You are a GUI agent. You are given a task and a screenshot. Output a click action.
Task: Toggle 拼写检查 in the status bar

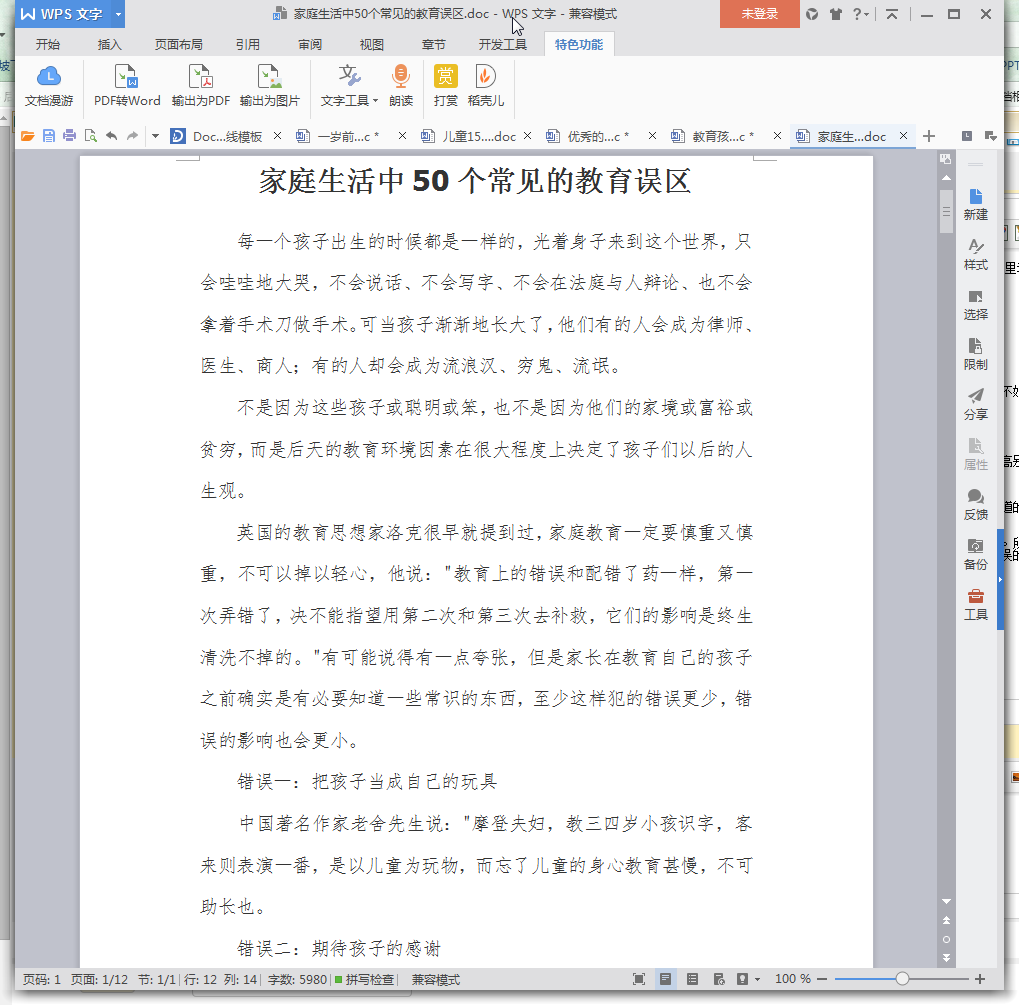coord(365,980)
